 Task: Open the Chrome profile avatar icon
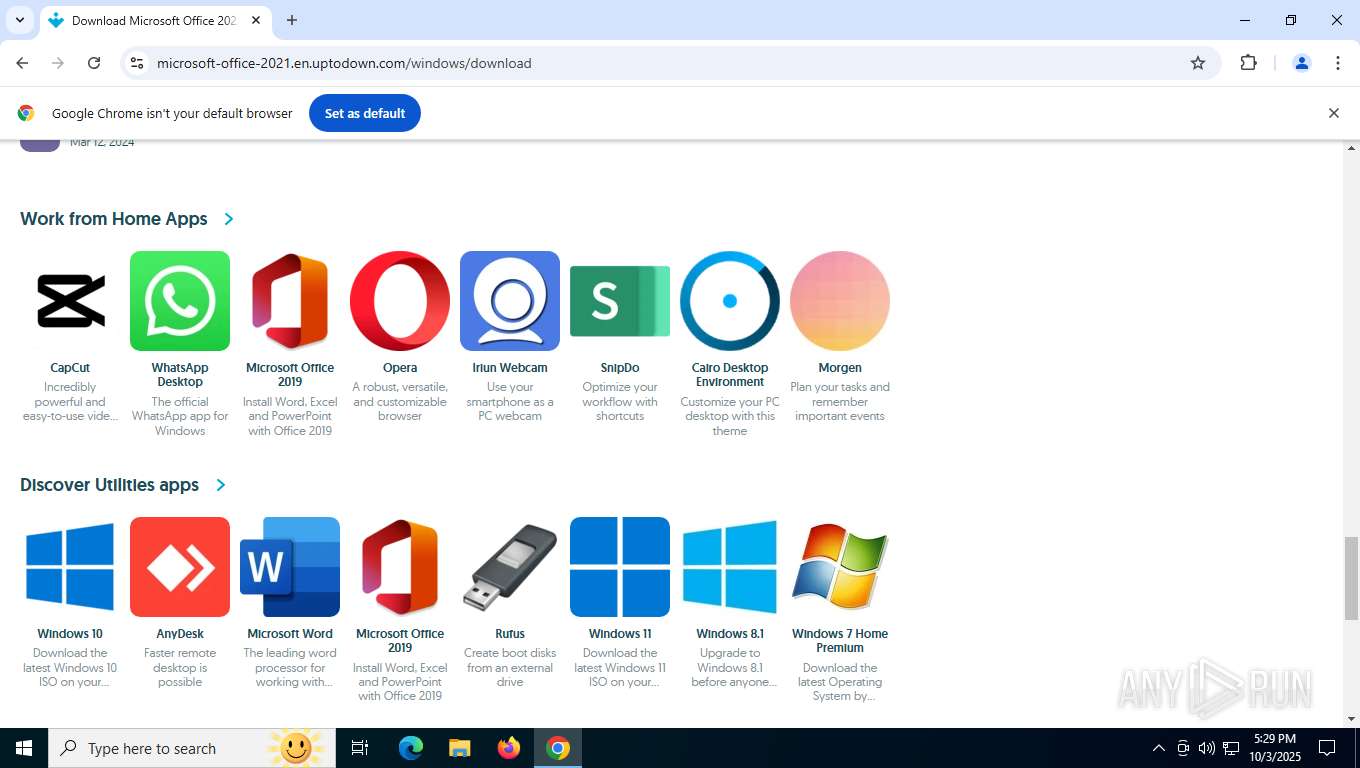point(1302,63)
